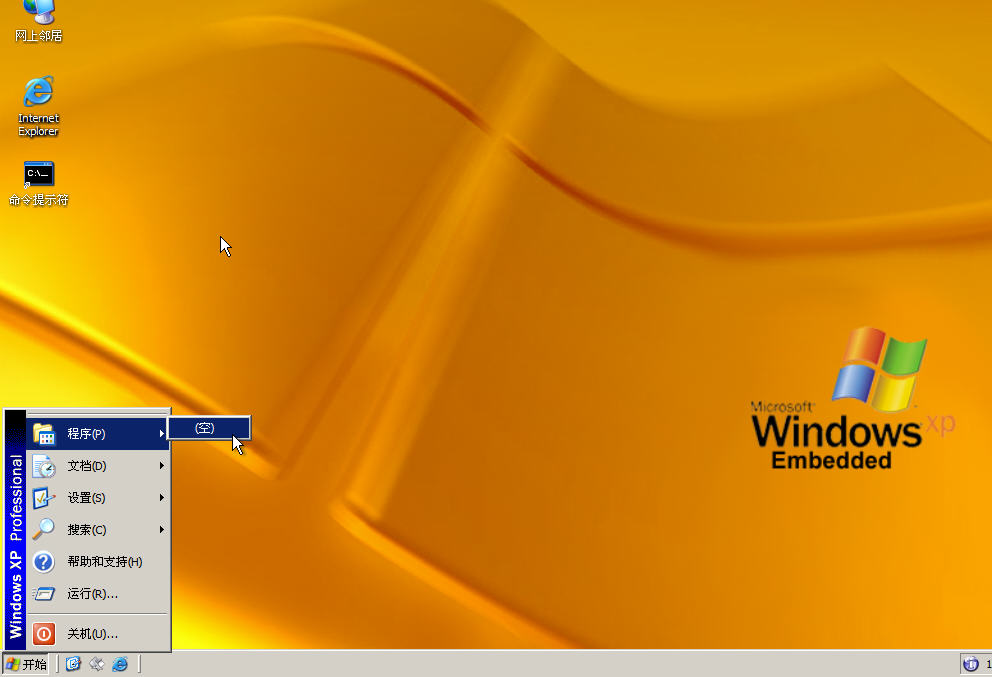The width and height of the screenshot is (992, 677).
Task: Select the Internet Explorer desktop icon
Action: click(39, 106)
